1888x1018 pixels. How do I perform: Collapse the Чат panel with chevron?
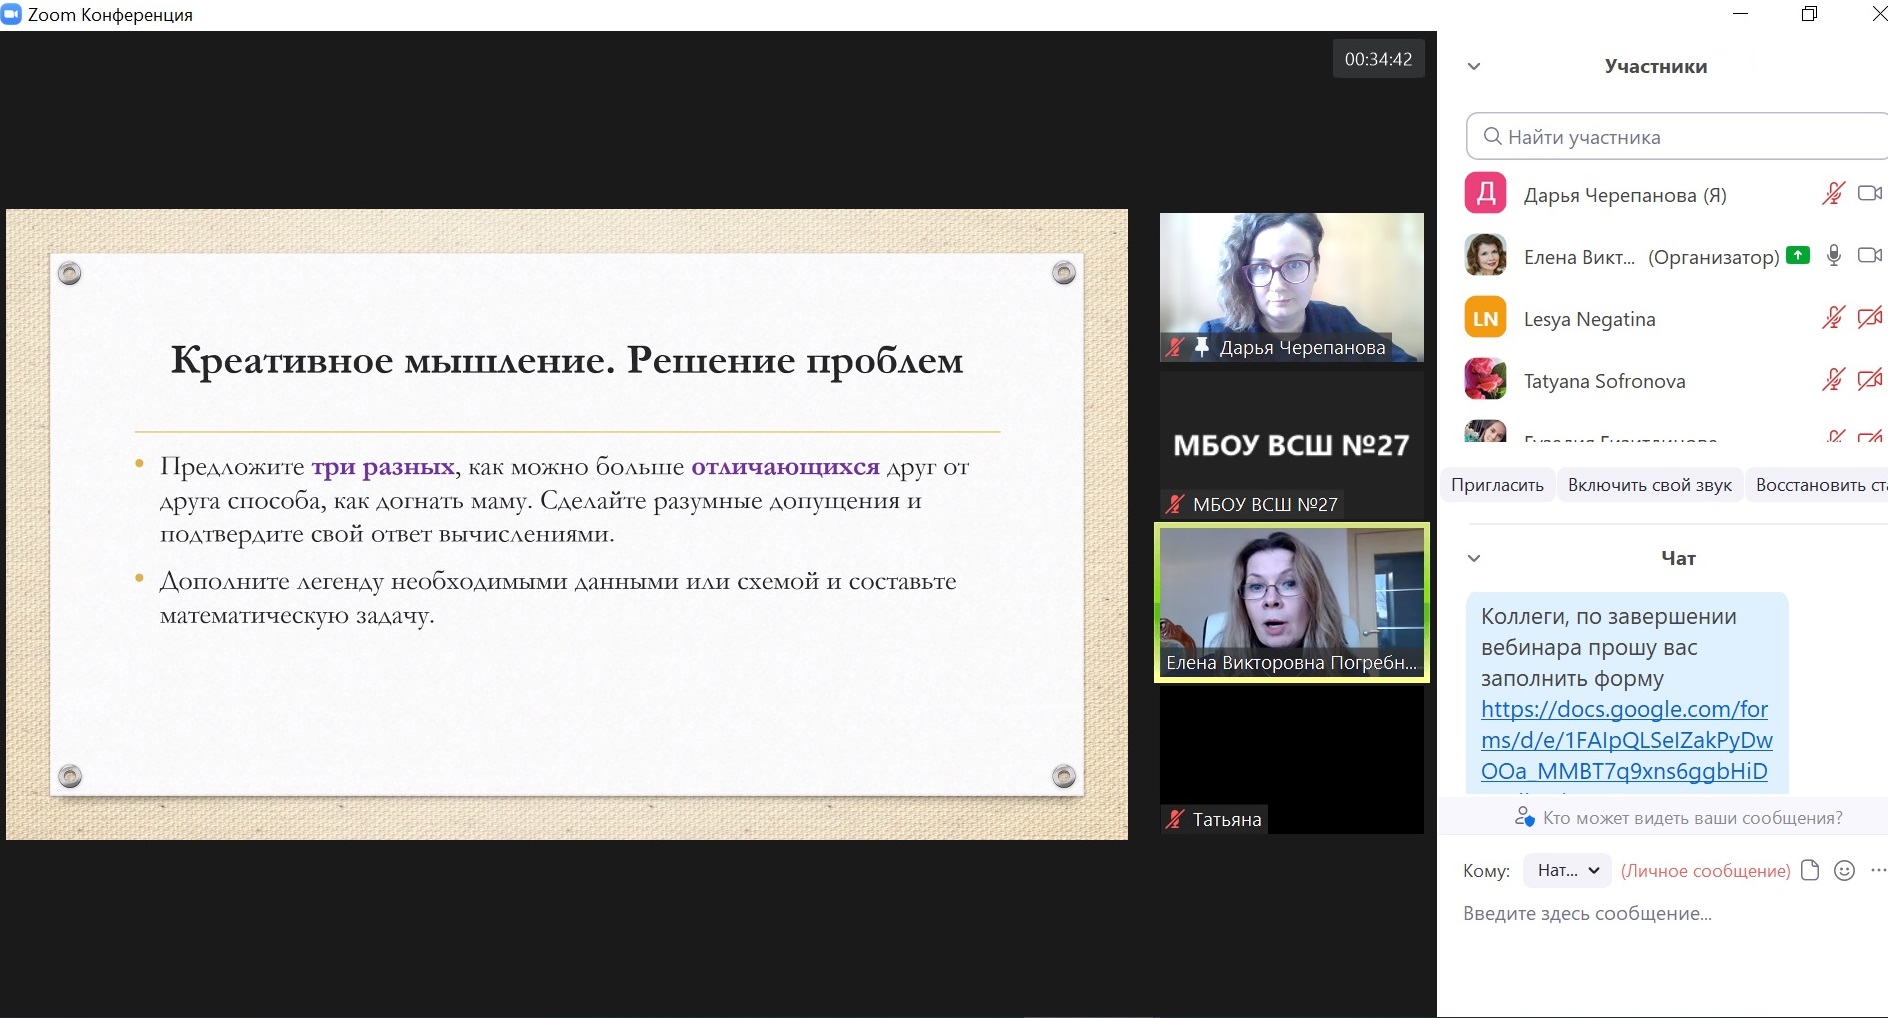[1473, 558]
